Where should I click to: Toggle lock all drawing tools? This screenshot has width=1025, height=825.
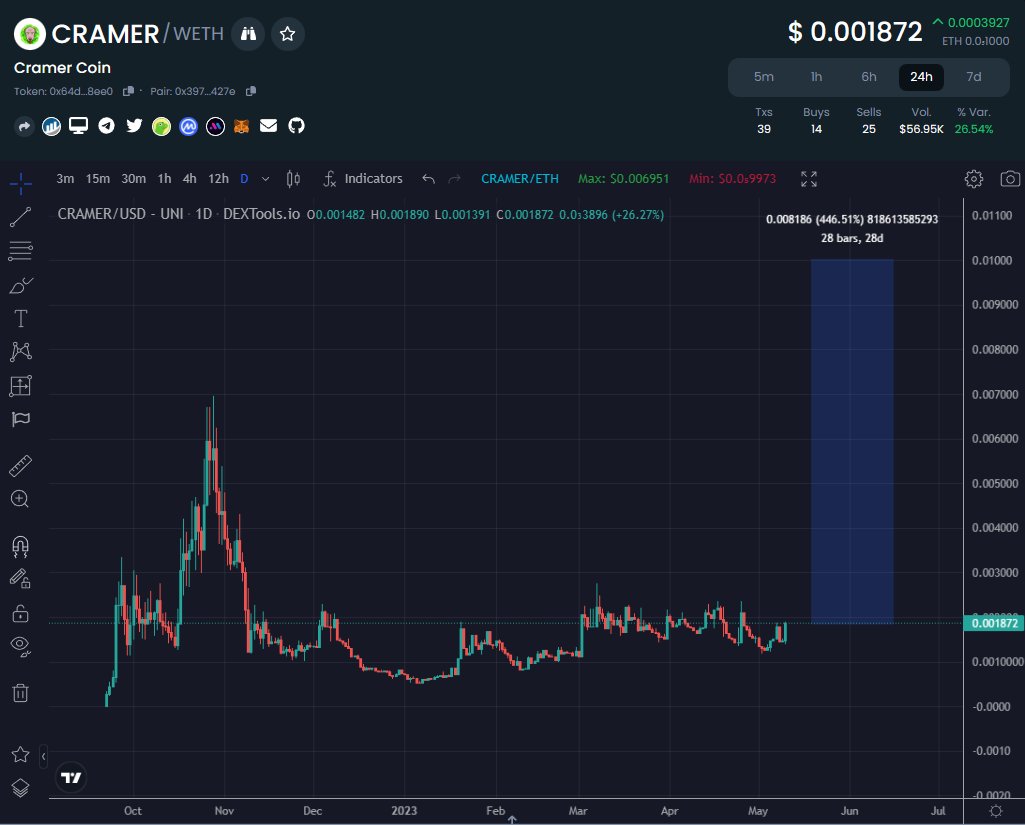pos(20,613)
